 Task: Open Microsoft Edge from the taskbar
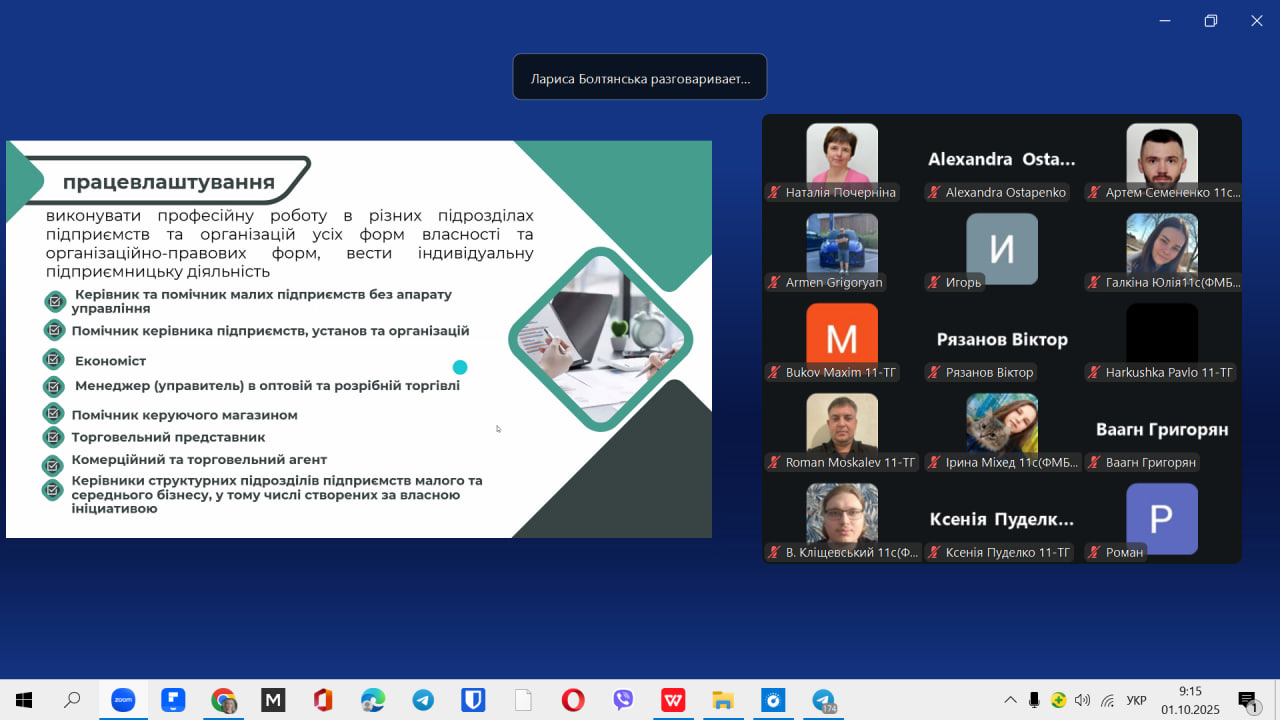tap(373, 700)
